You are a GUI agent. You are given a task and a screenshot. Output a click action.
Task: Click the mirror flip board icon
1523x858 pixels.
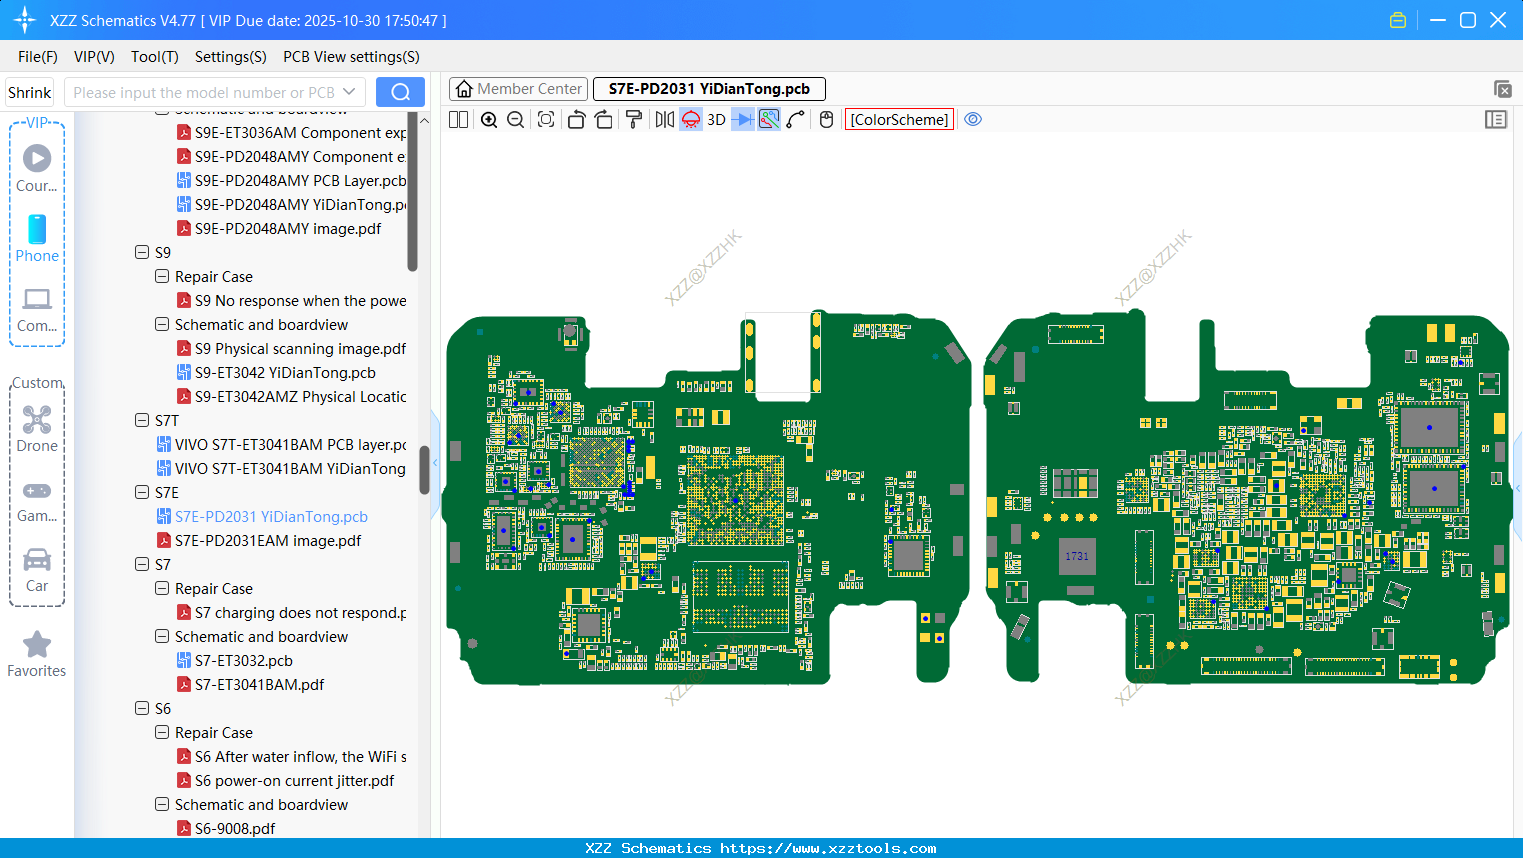pyautogui.click(x=664, y=120)
